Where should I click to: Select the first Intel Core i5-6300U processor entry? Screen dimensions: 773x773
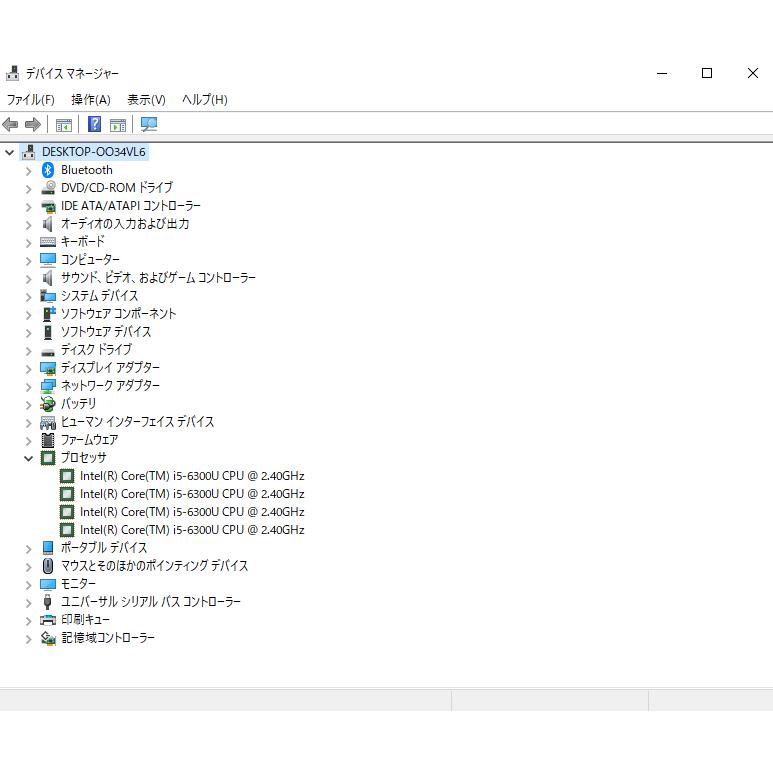[192, 476]
